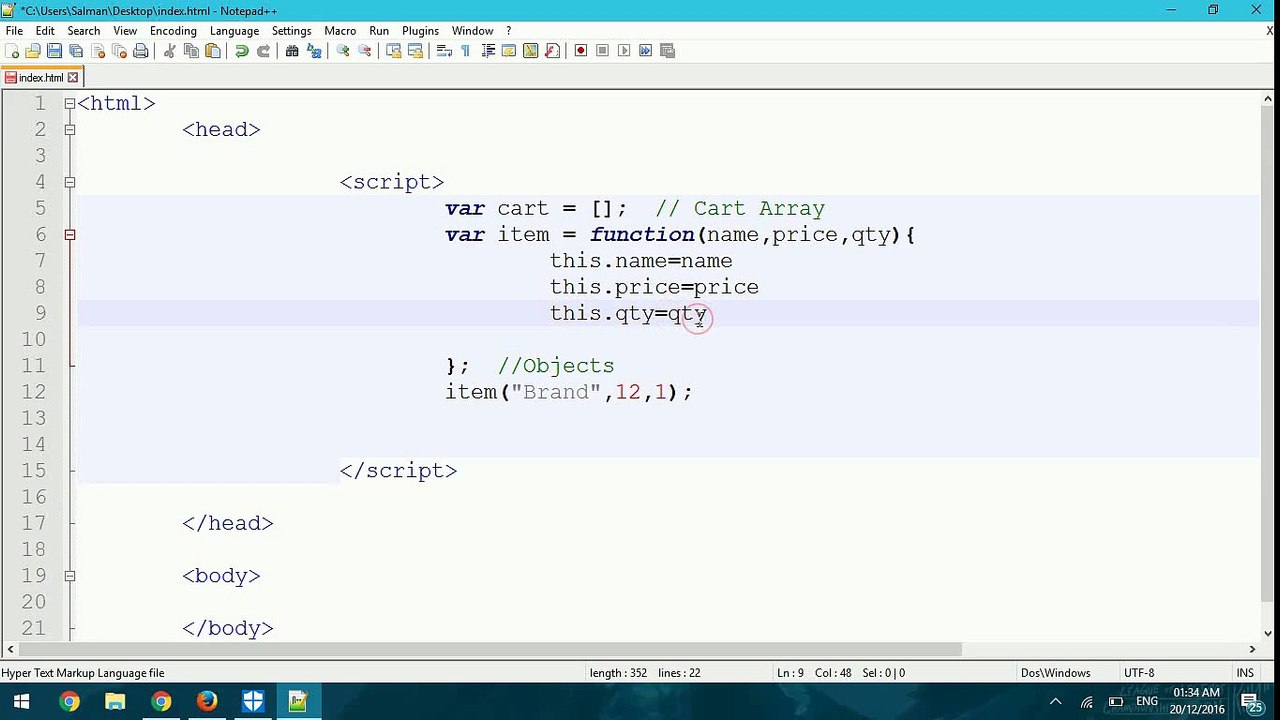
Task: Start recording a macro with the red dot
Action: [580, 51]
